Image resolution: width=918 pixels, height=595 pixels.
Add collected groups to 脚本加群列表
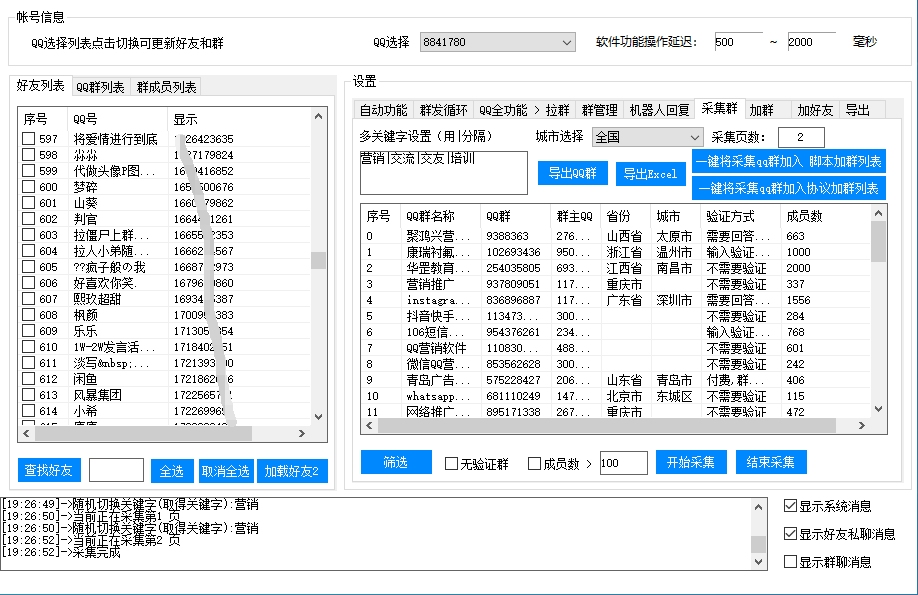point(789,161)
